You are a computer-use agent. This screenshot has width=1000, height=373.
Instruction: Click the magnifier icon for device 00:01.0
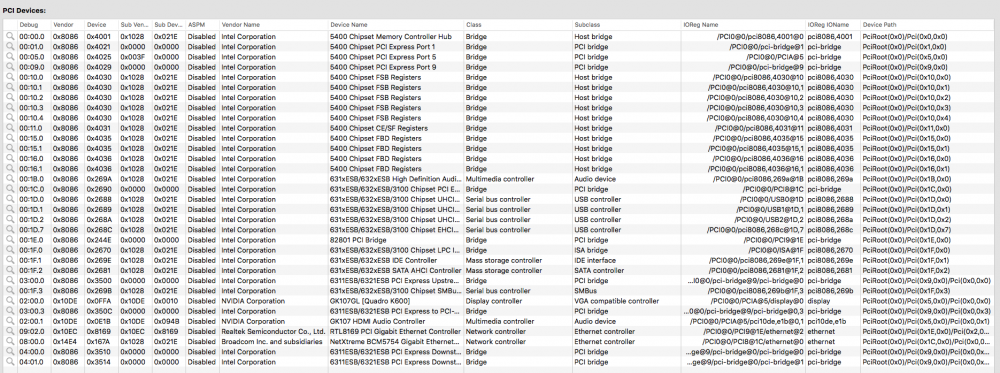tap(10, 47)
